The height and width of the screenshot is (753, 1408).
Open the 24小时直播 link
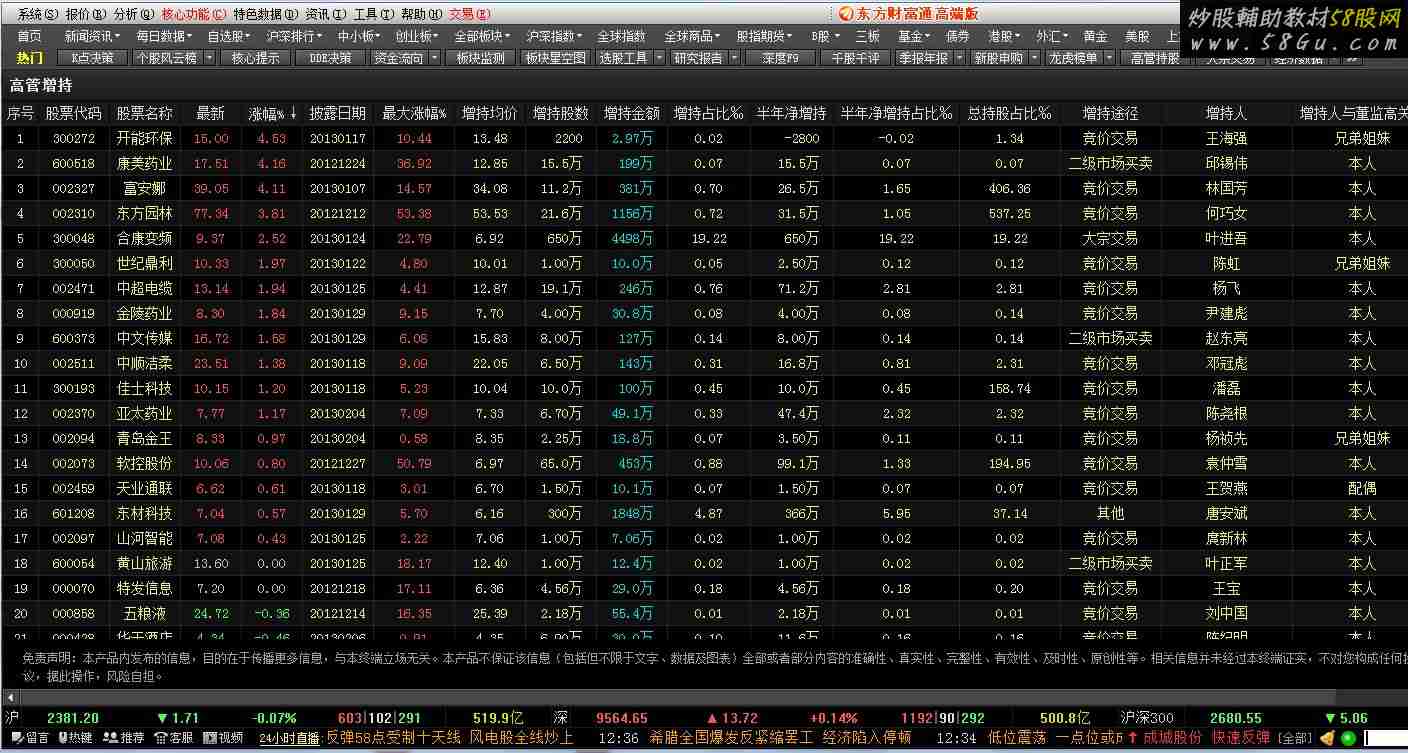[x=289, y=738]
